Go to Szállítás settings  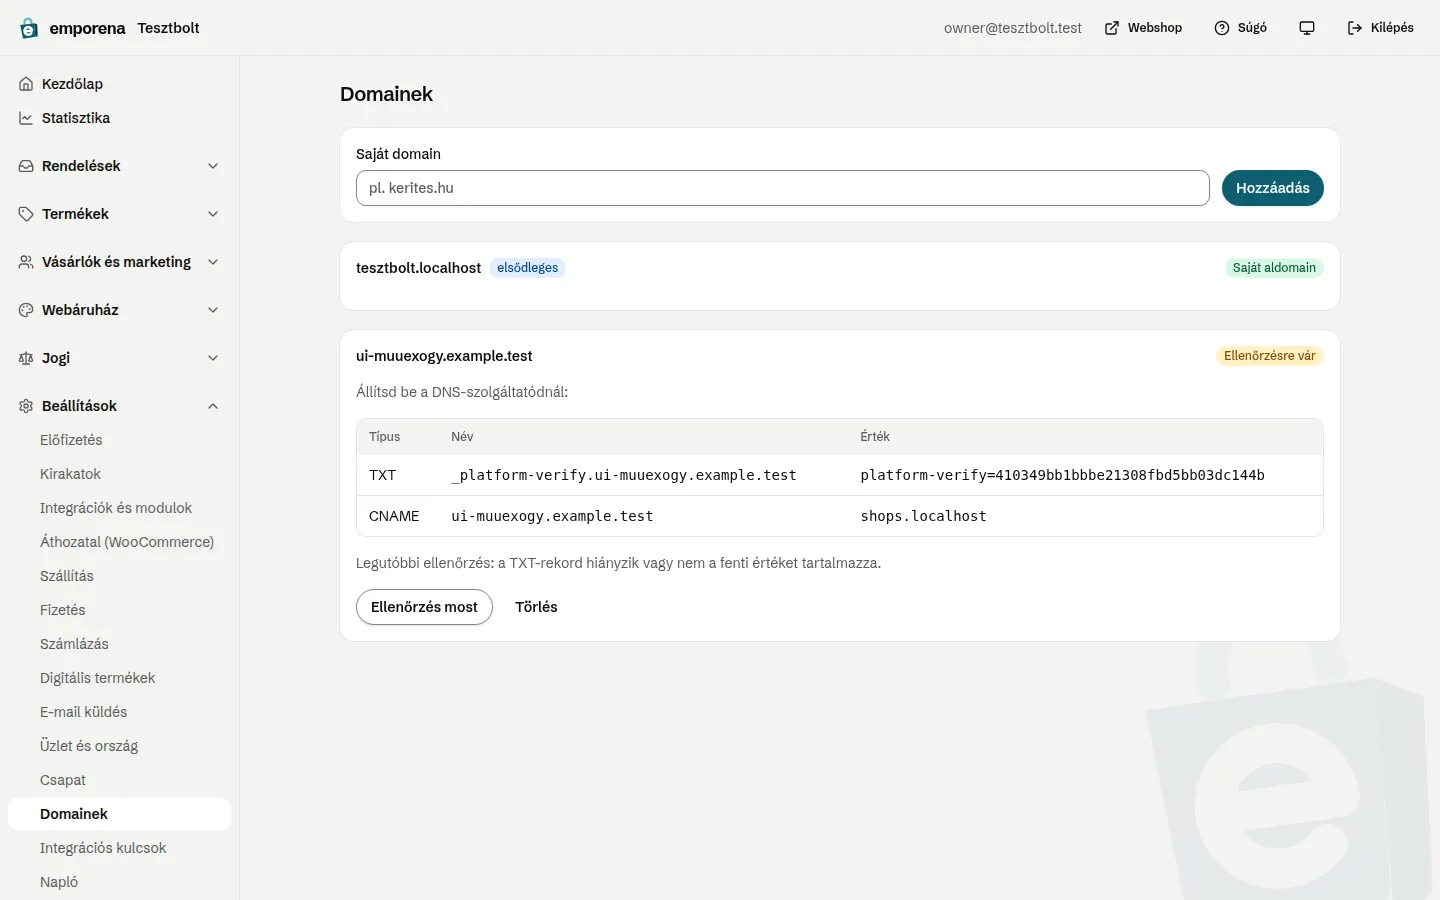click(x=119, y=576)
